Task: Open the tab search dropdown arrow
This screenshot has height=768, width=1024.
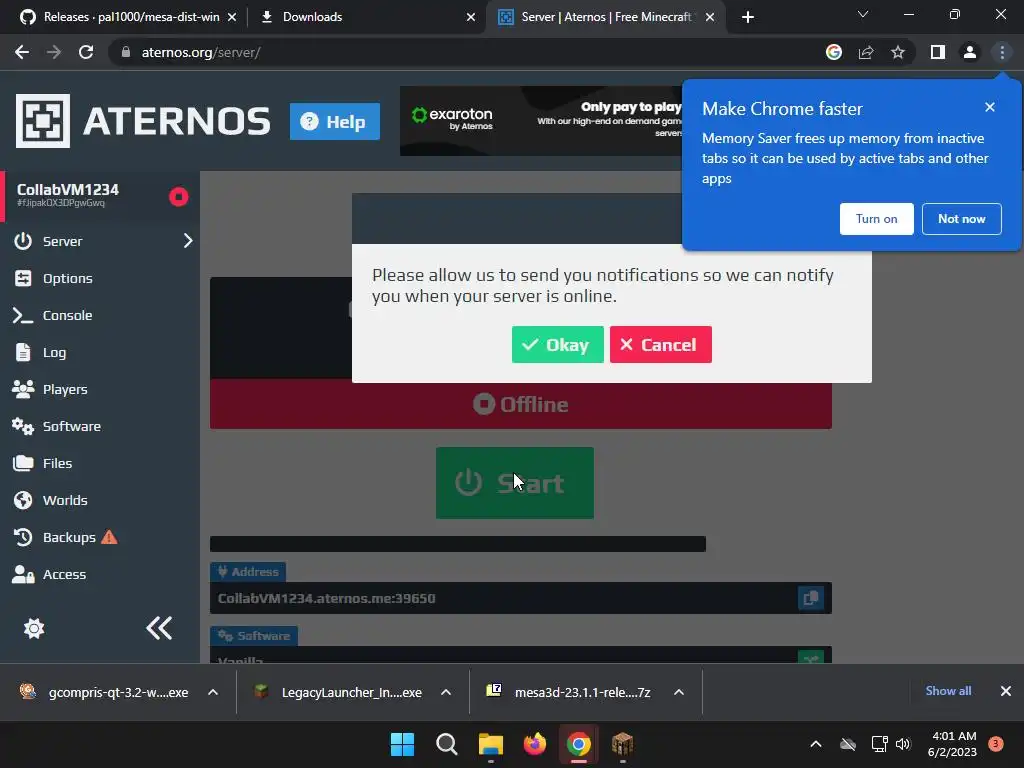Action: click(863, 14)
